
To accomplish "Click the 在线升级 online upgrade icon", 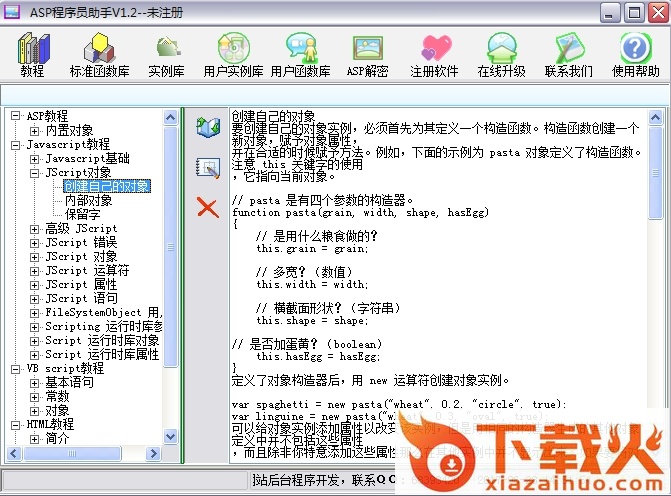I will tap(501, 50).
